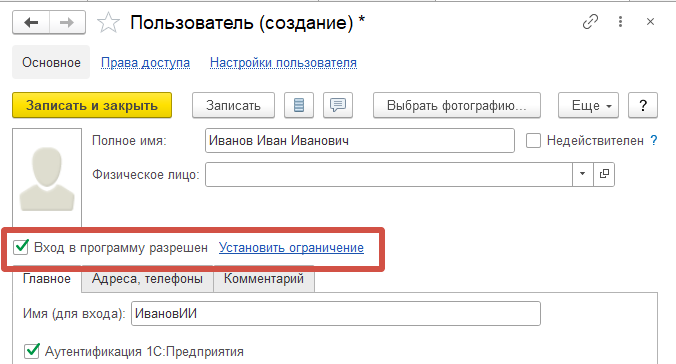Select the Основное section
This screenshot has width=676, height=364.
click(51, 63)
